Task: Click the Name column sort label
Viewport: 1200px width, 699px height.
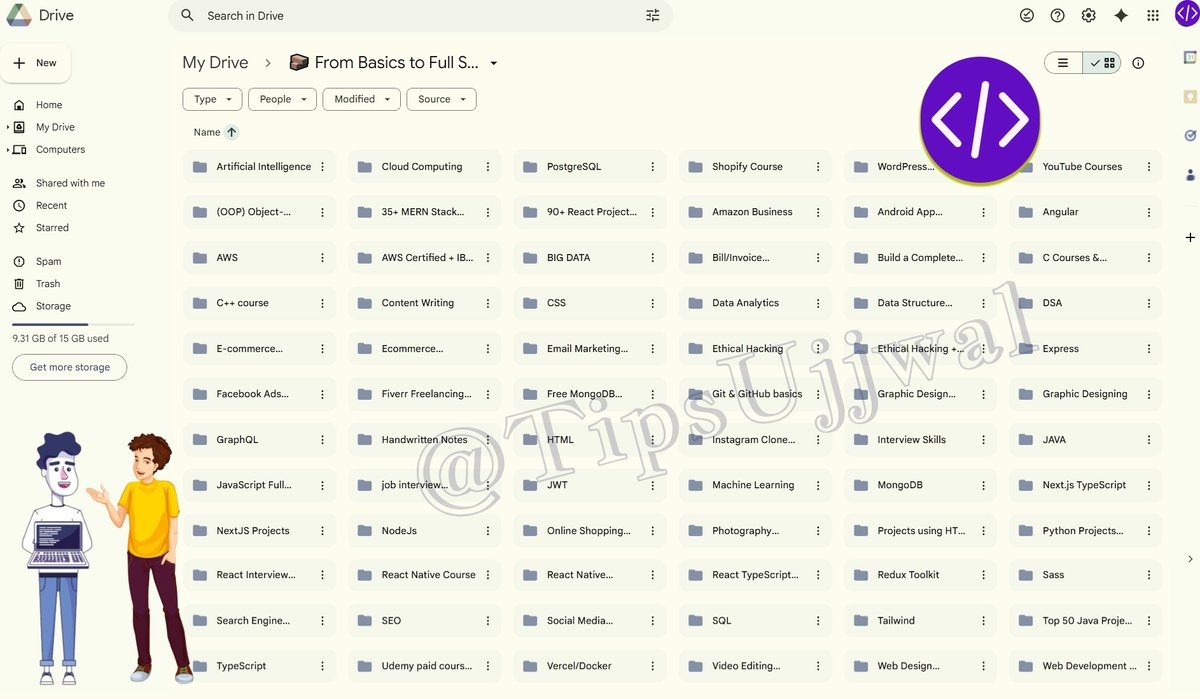Action: point(207,132)
